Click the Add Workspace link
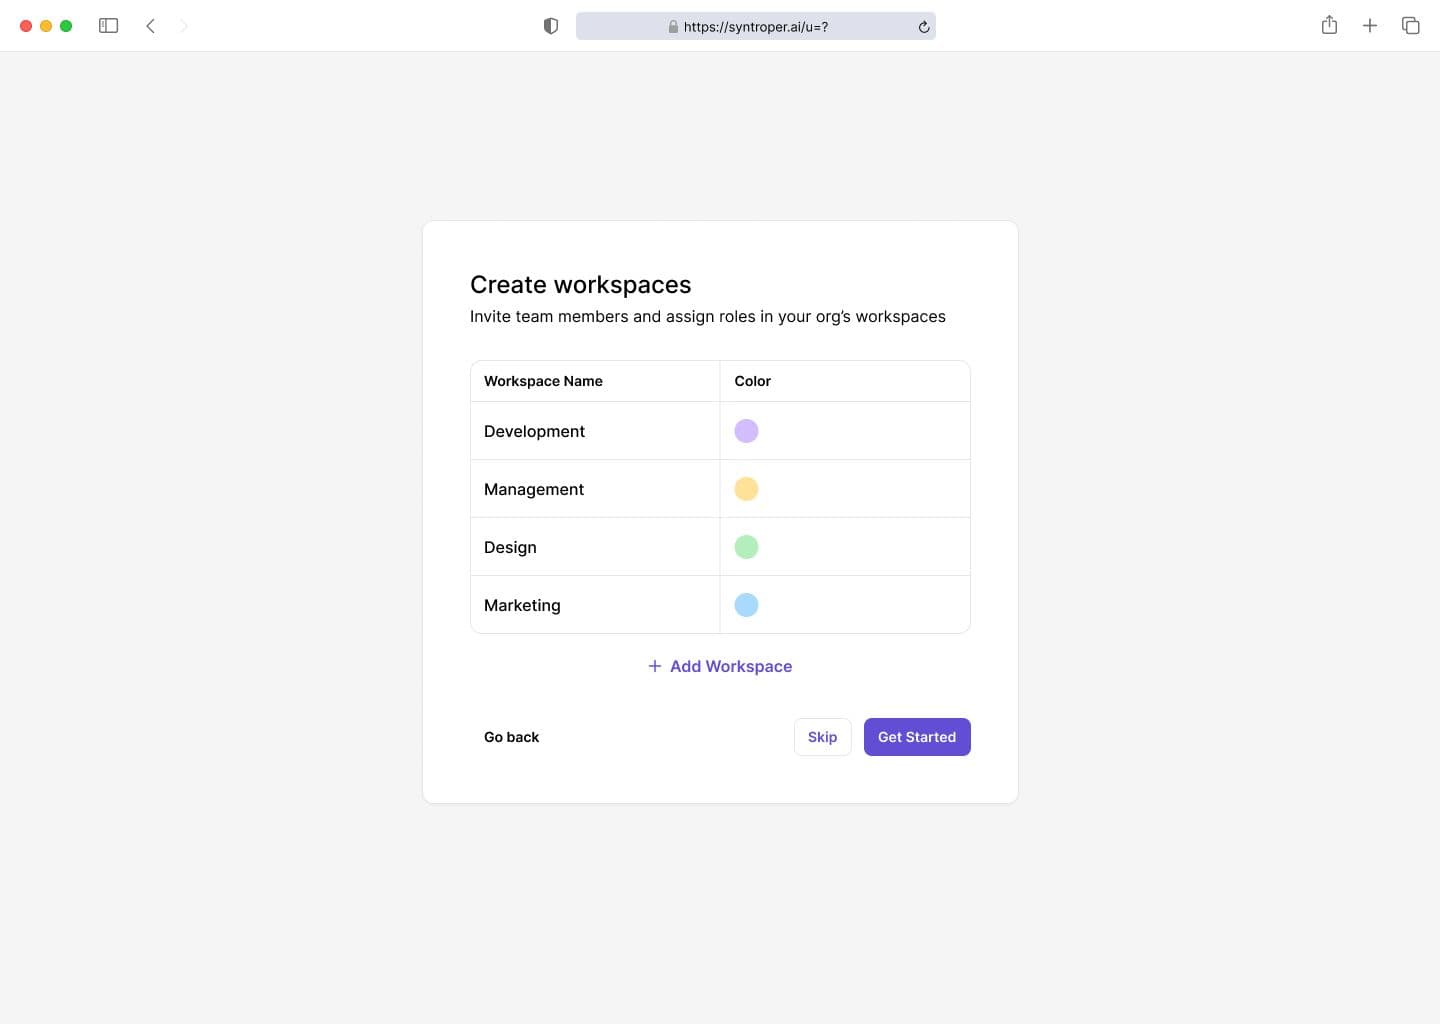 click(x=731, y=666)
